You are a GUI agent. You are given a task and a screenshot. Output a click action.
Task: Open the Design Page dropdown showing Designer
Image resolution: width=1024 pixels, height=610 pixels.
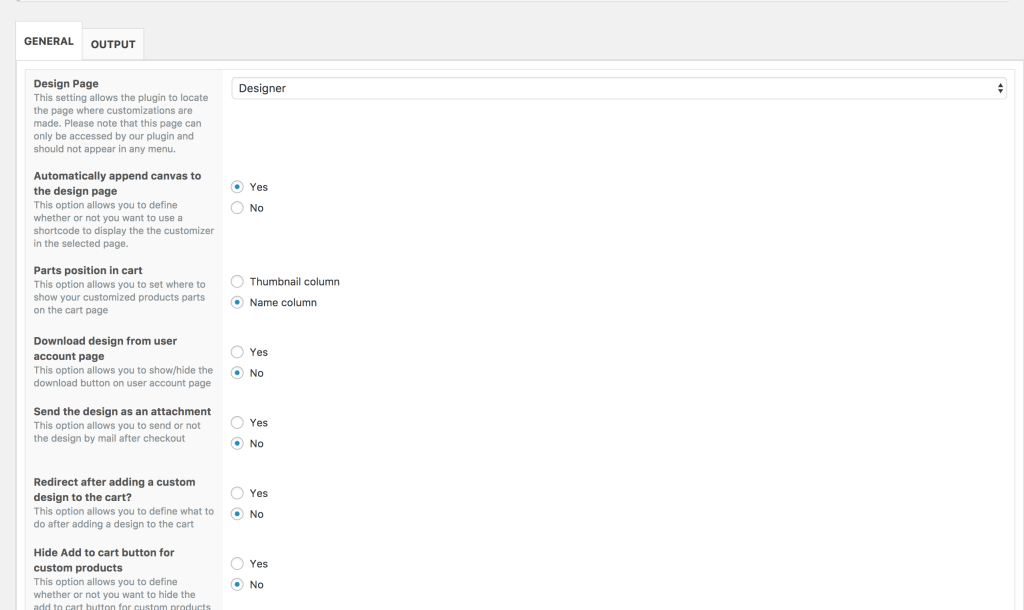[x=618, y=88]
